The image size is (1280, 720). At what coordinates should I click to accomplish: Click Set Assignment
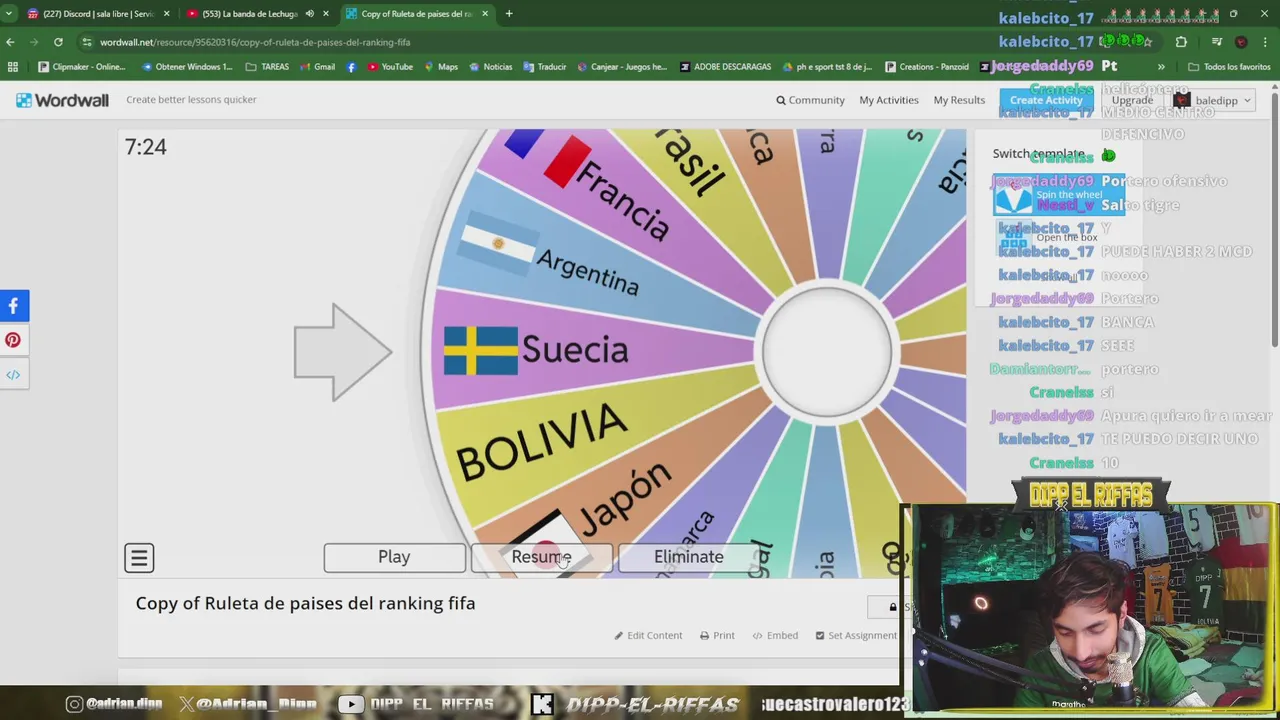click(x=856, y=635)
